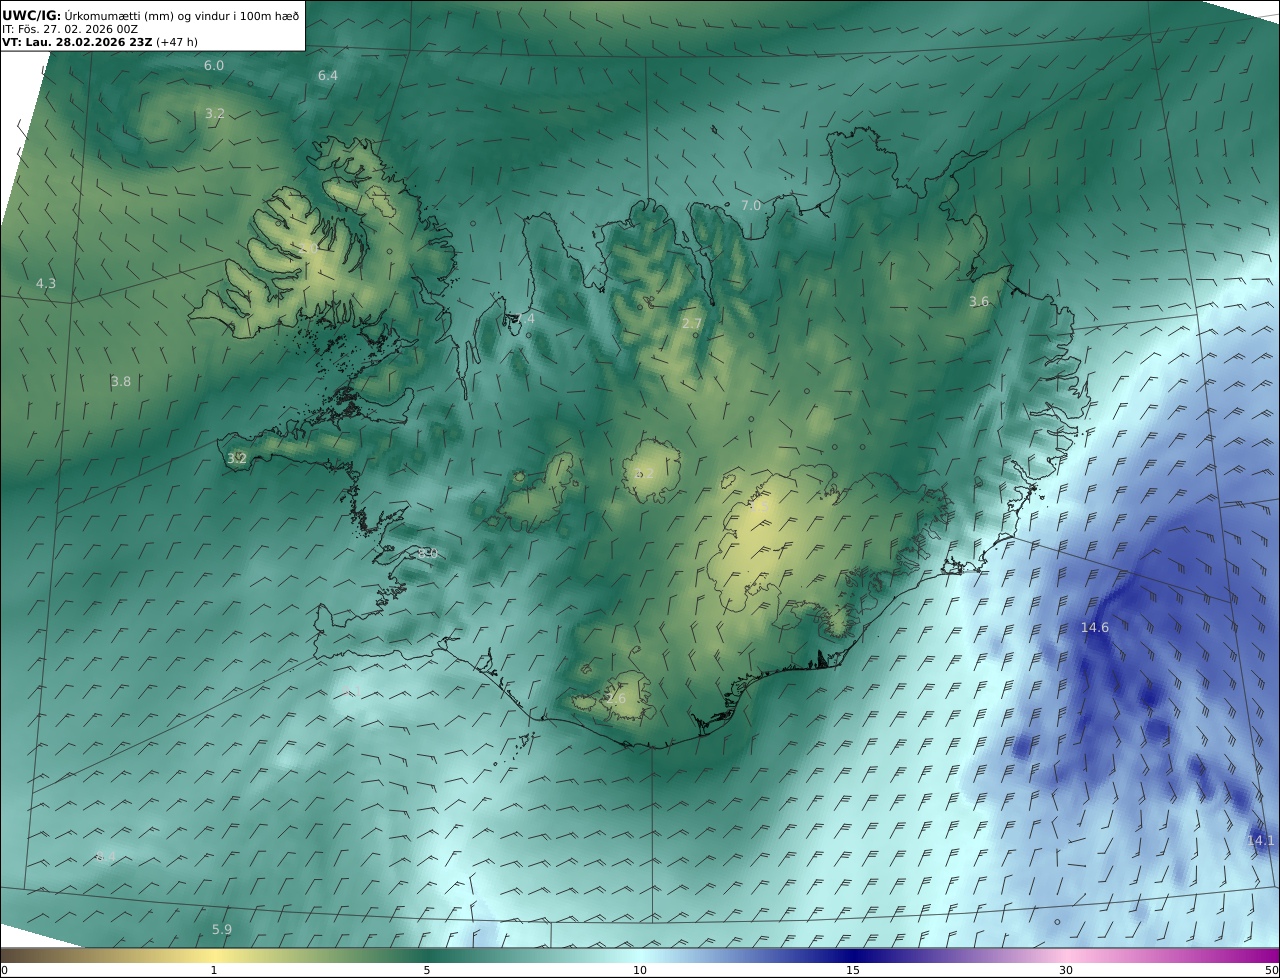
Task: Click the 3.8 value label on the map
Action: tap(121, 382)
